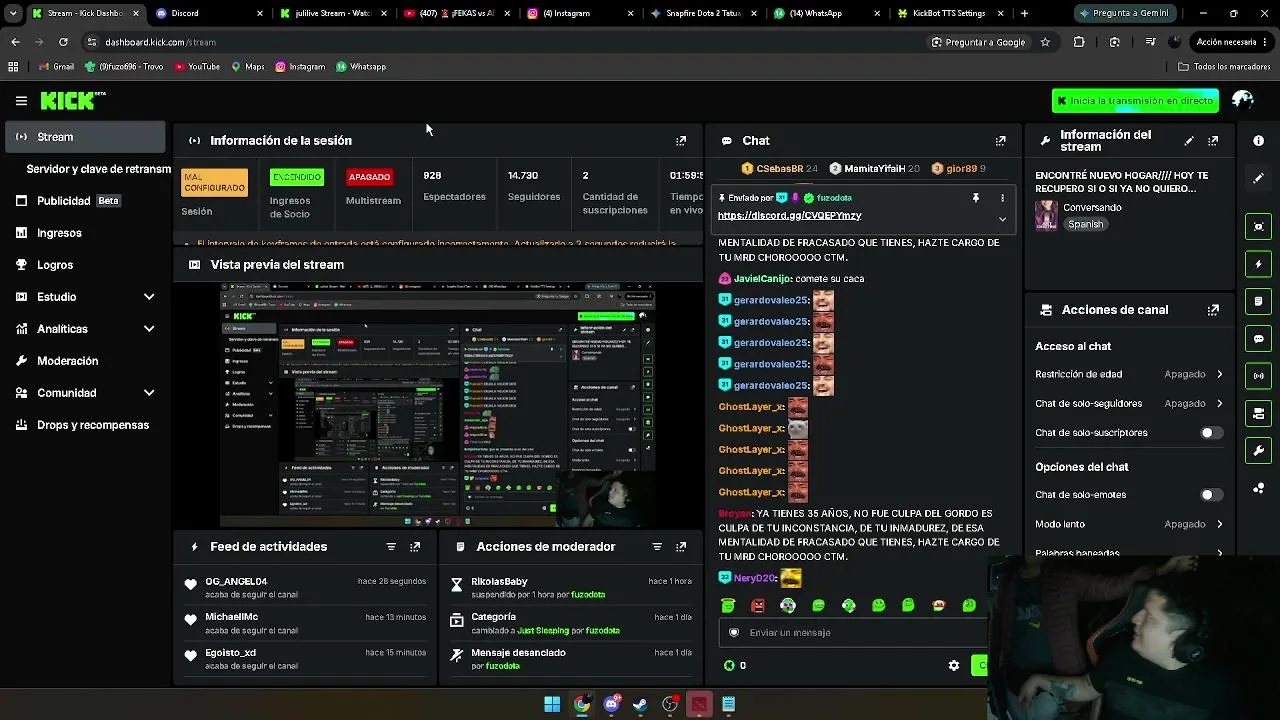
Task: Open Drops y recompensas in the sidebar
Action: coord(85,425)
